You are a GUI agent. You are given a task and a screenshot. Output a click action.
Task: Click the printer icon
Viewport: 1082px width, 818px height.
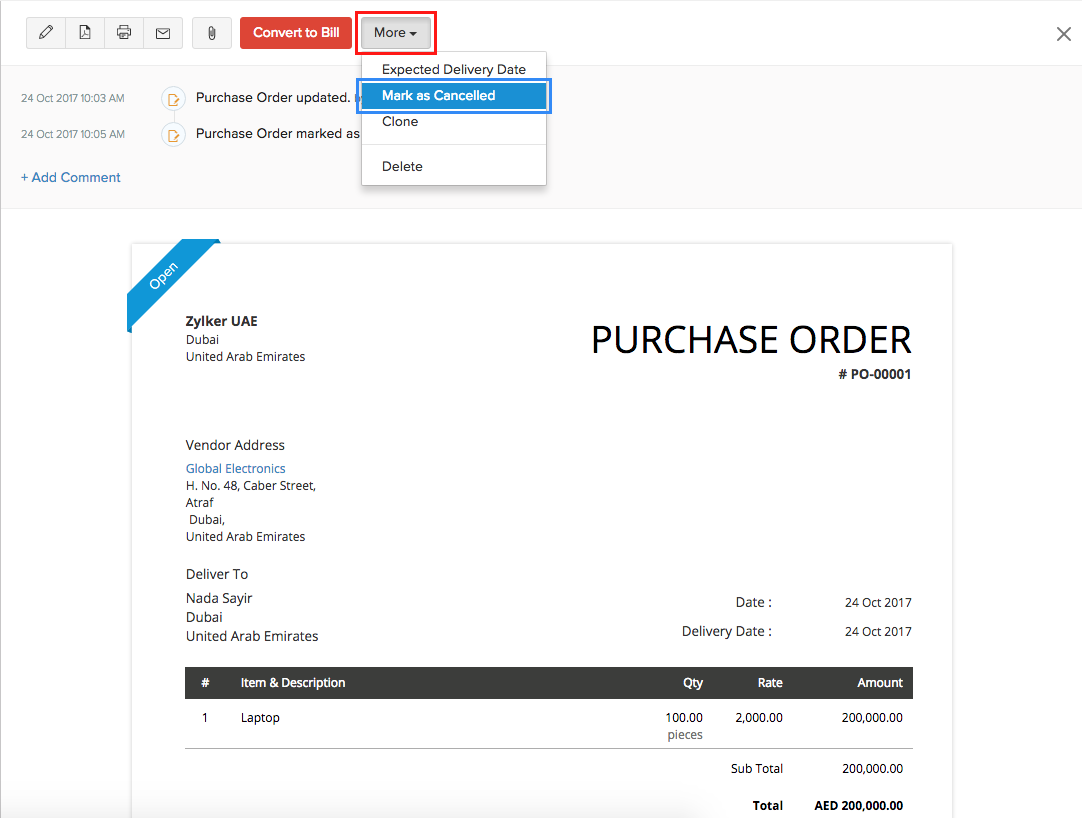[124, 32]
